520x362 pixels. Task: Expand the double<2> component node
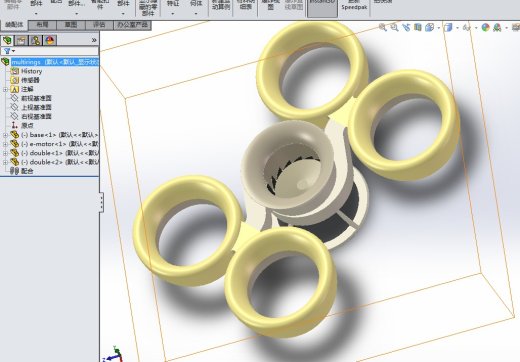(x=5, y=162)
